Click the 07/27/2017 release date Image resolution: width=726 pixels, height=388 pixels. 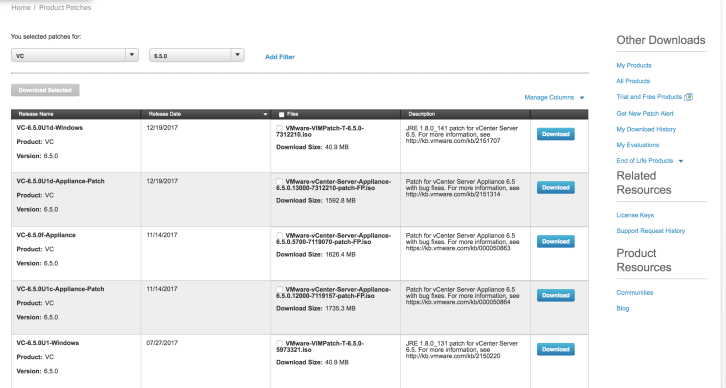click(x=162, y=343)
